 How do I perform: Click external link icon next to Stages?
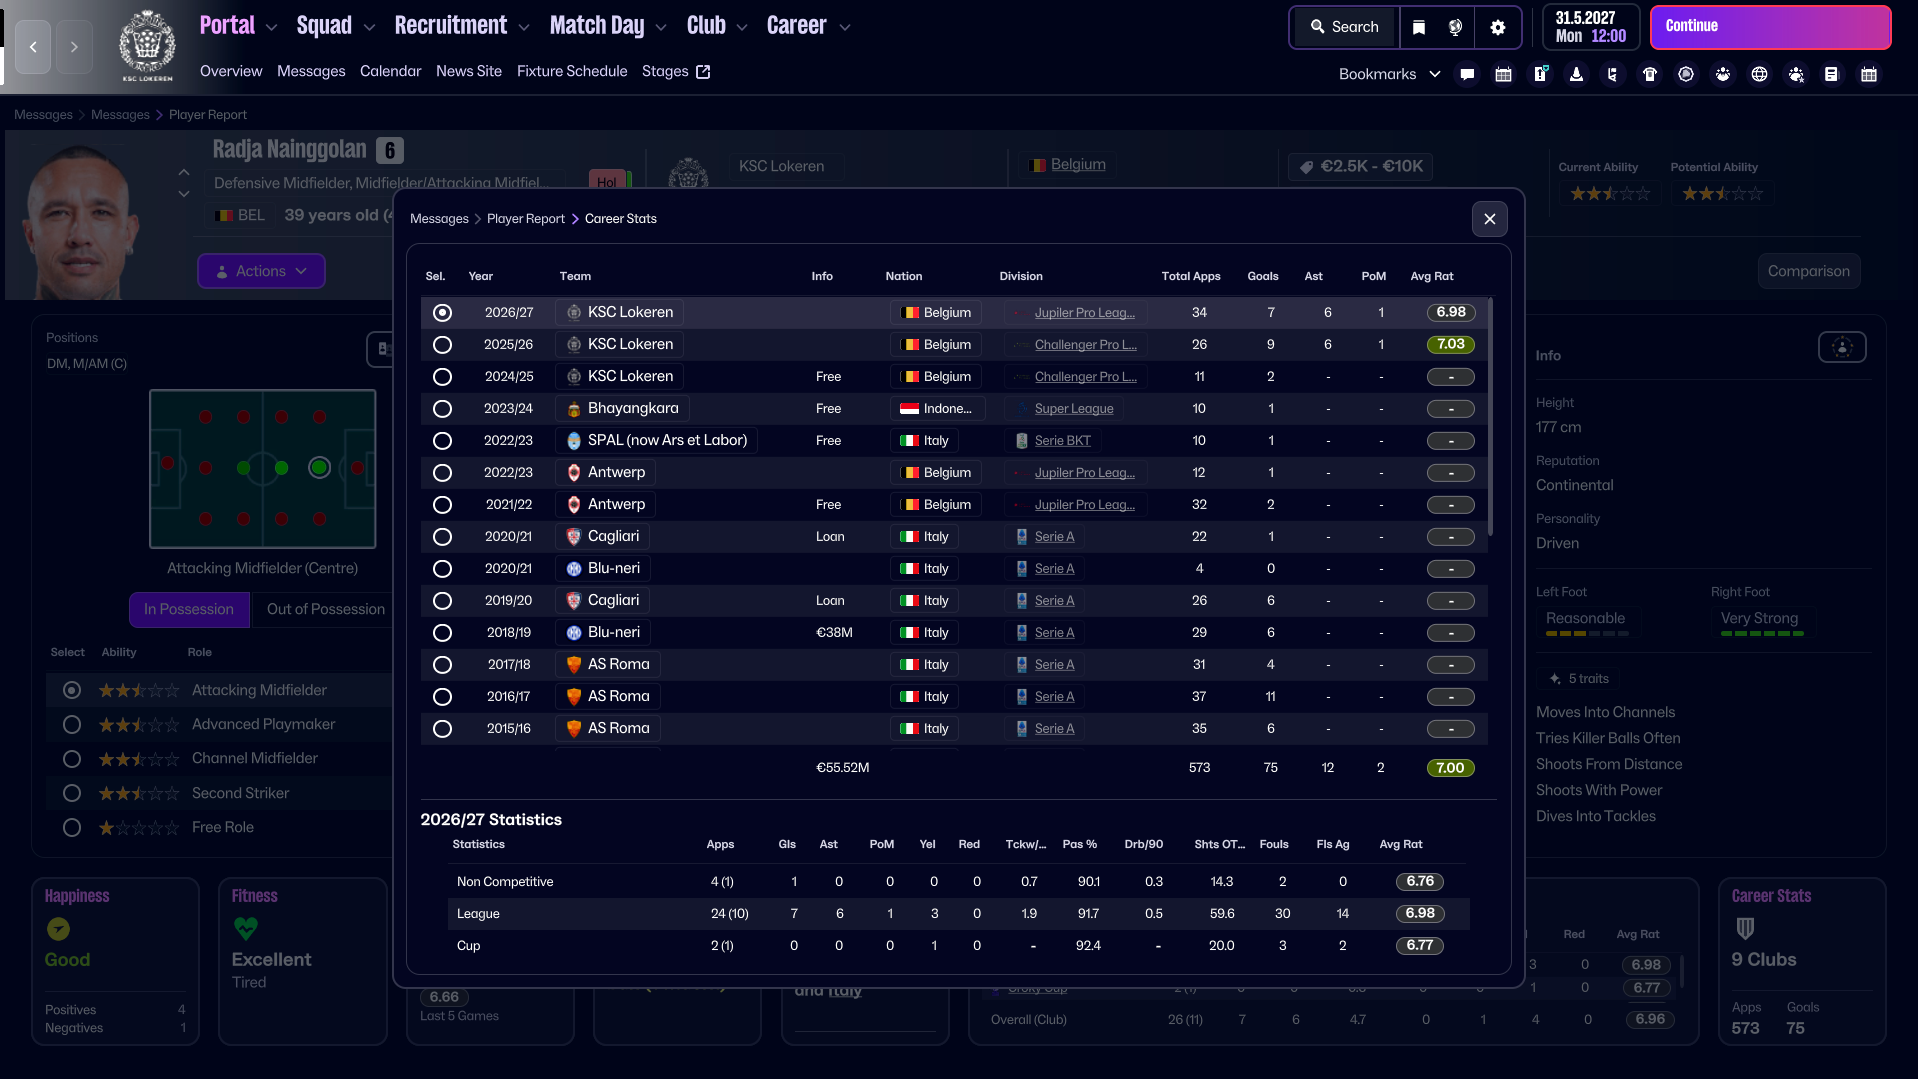703,71
